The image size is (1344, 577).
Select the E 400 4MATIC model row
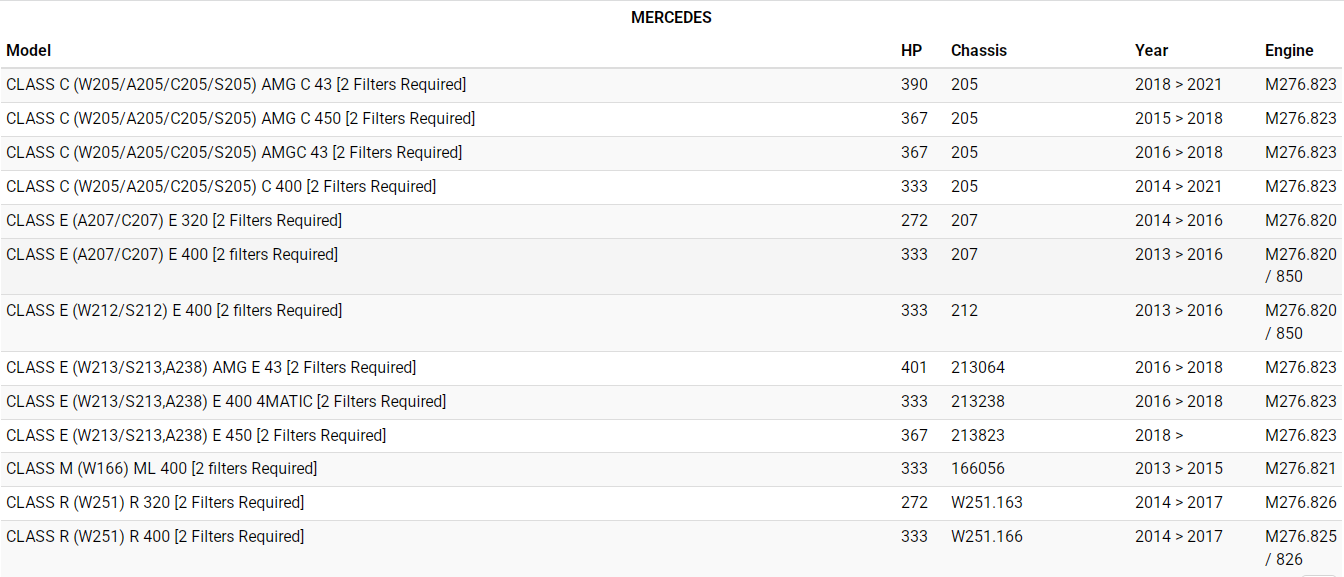click(226, 402)
